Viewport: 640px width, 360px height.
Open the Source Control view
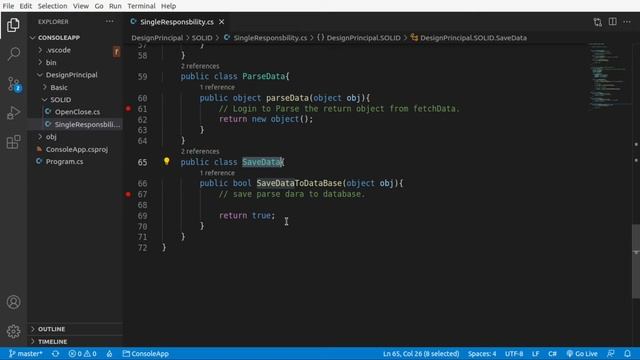click(x=13, y=84)
